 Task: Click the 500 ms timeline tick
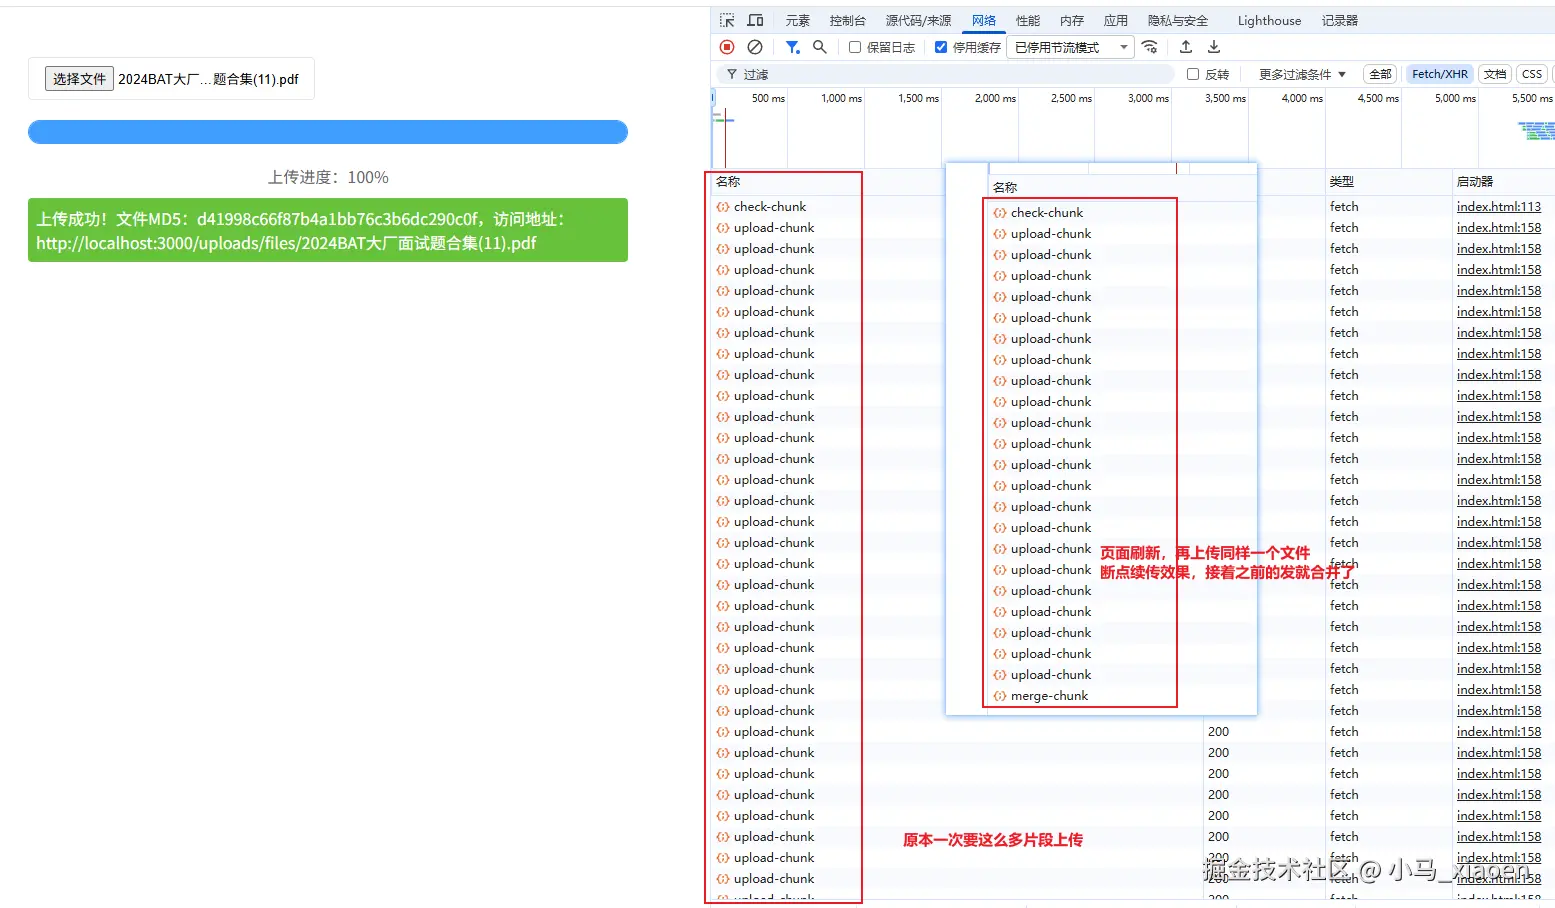pyautogui.click(x=768, y=98)
